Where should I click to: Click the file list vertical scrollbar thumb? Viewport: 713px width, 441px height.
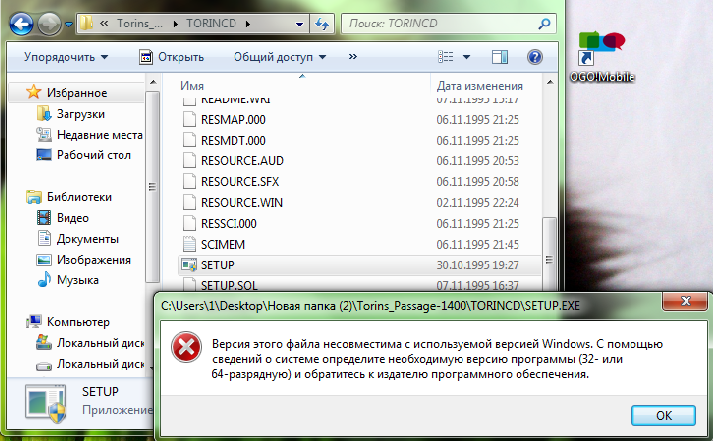click(x=549, y=254)
